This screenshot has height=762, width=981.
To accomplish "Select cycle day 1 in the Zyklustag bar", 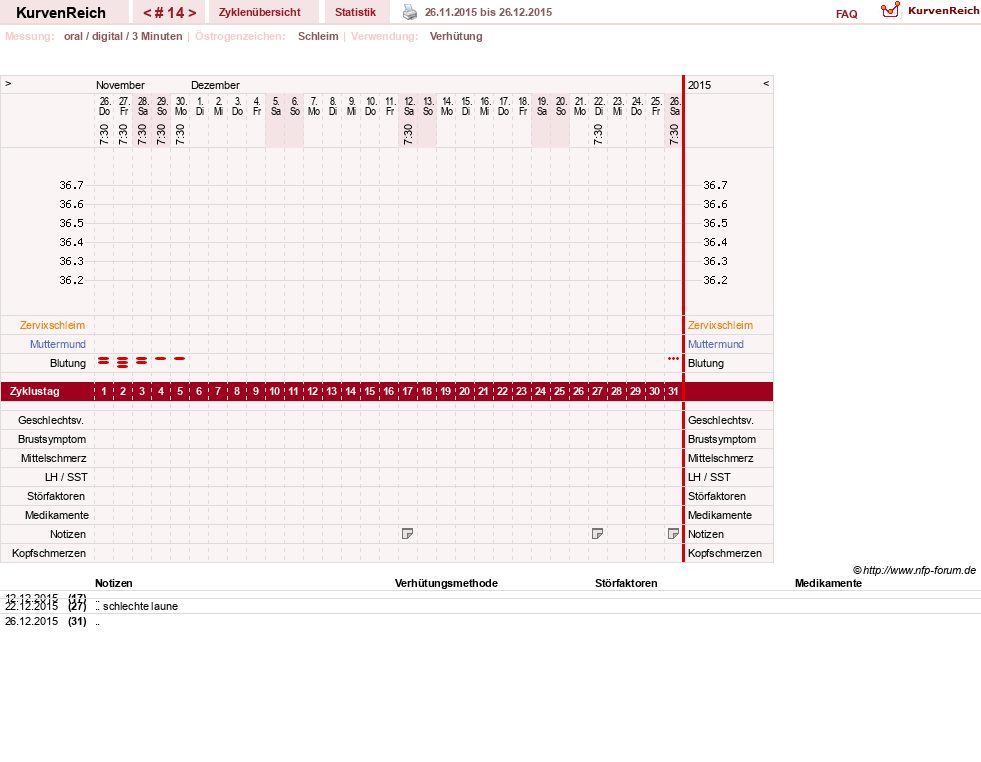I will click(104, 391).
